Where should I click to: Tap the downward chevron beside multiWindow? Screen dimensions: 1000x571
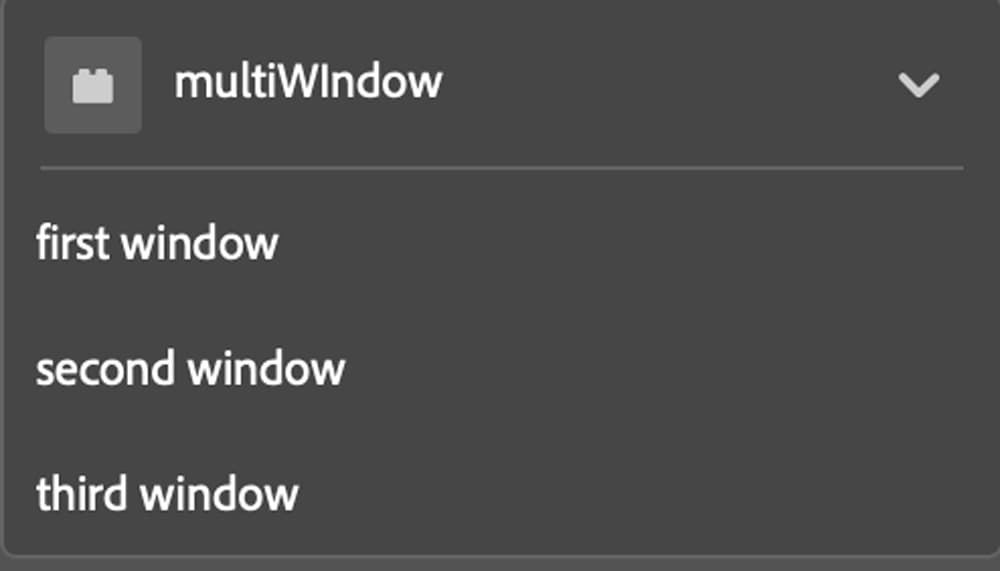coord(918,86)
